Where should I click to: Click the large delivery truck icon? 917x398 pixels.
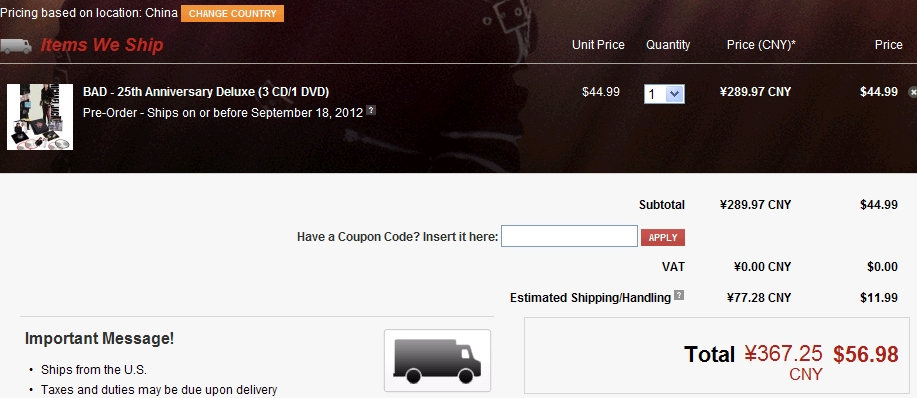click(x=437, y=361)
